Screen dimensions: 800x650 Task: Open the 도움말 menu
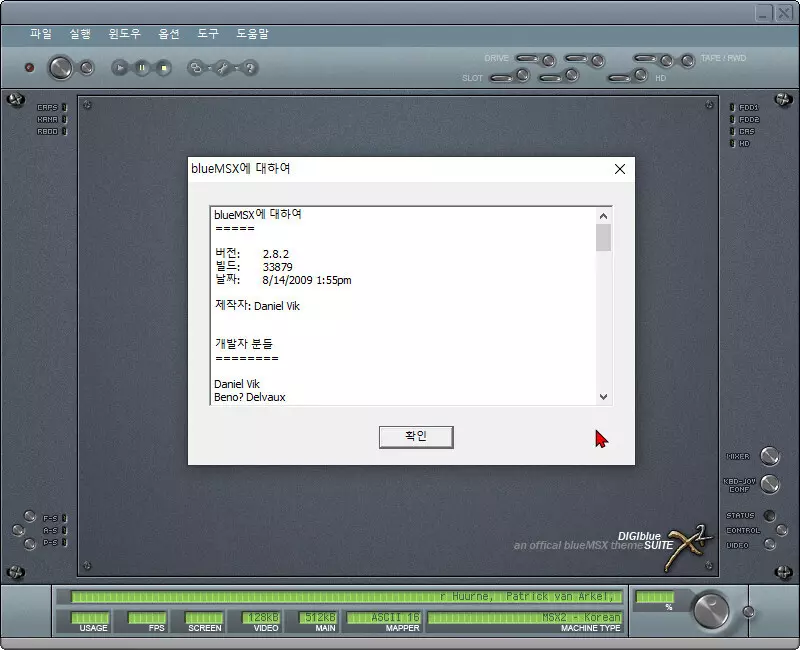[252, 34]
